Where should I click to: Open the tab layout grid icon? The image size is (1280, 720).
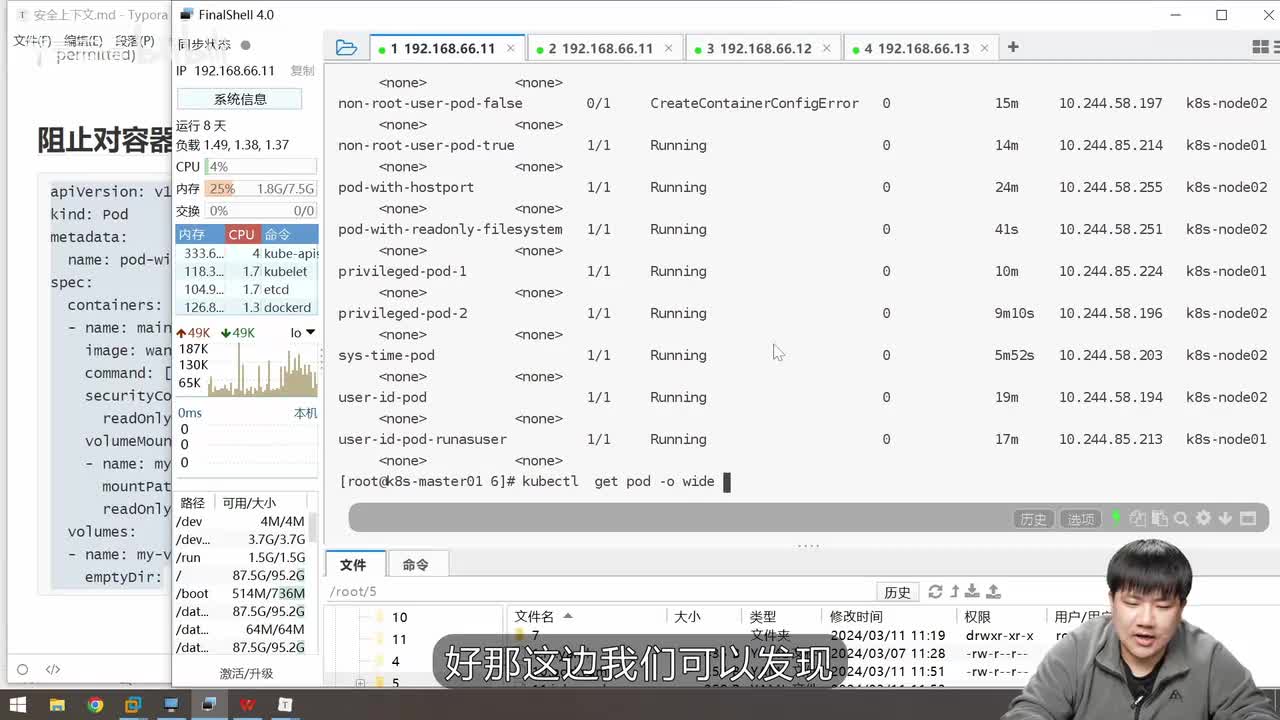pyautogui.click(x=1260, y=48)
